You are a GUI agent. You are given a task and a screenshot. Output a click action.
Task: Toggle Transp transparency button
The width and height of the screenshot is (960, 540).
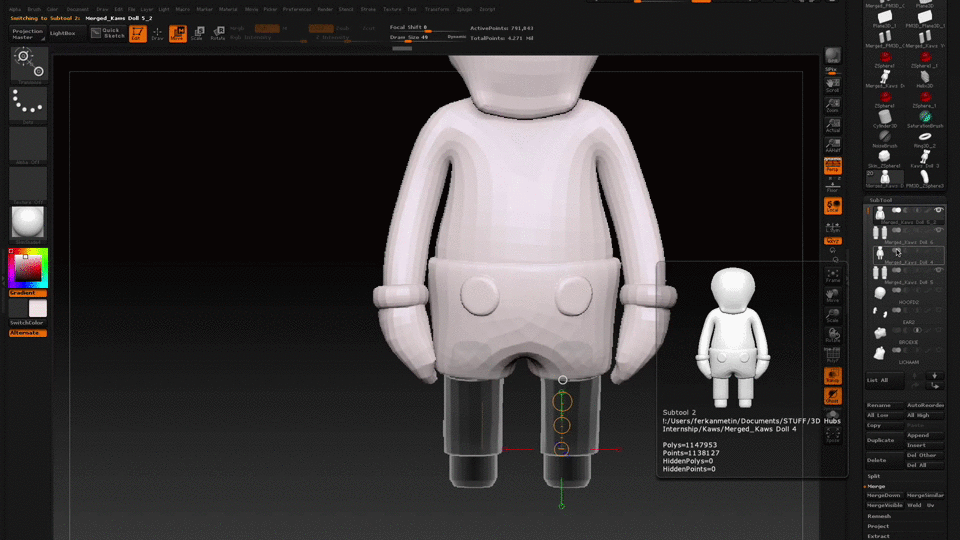[x=833, y=376]
